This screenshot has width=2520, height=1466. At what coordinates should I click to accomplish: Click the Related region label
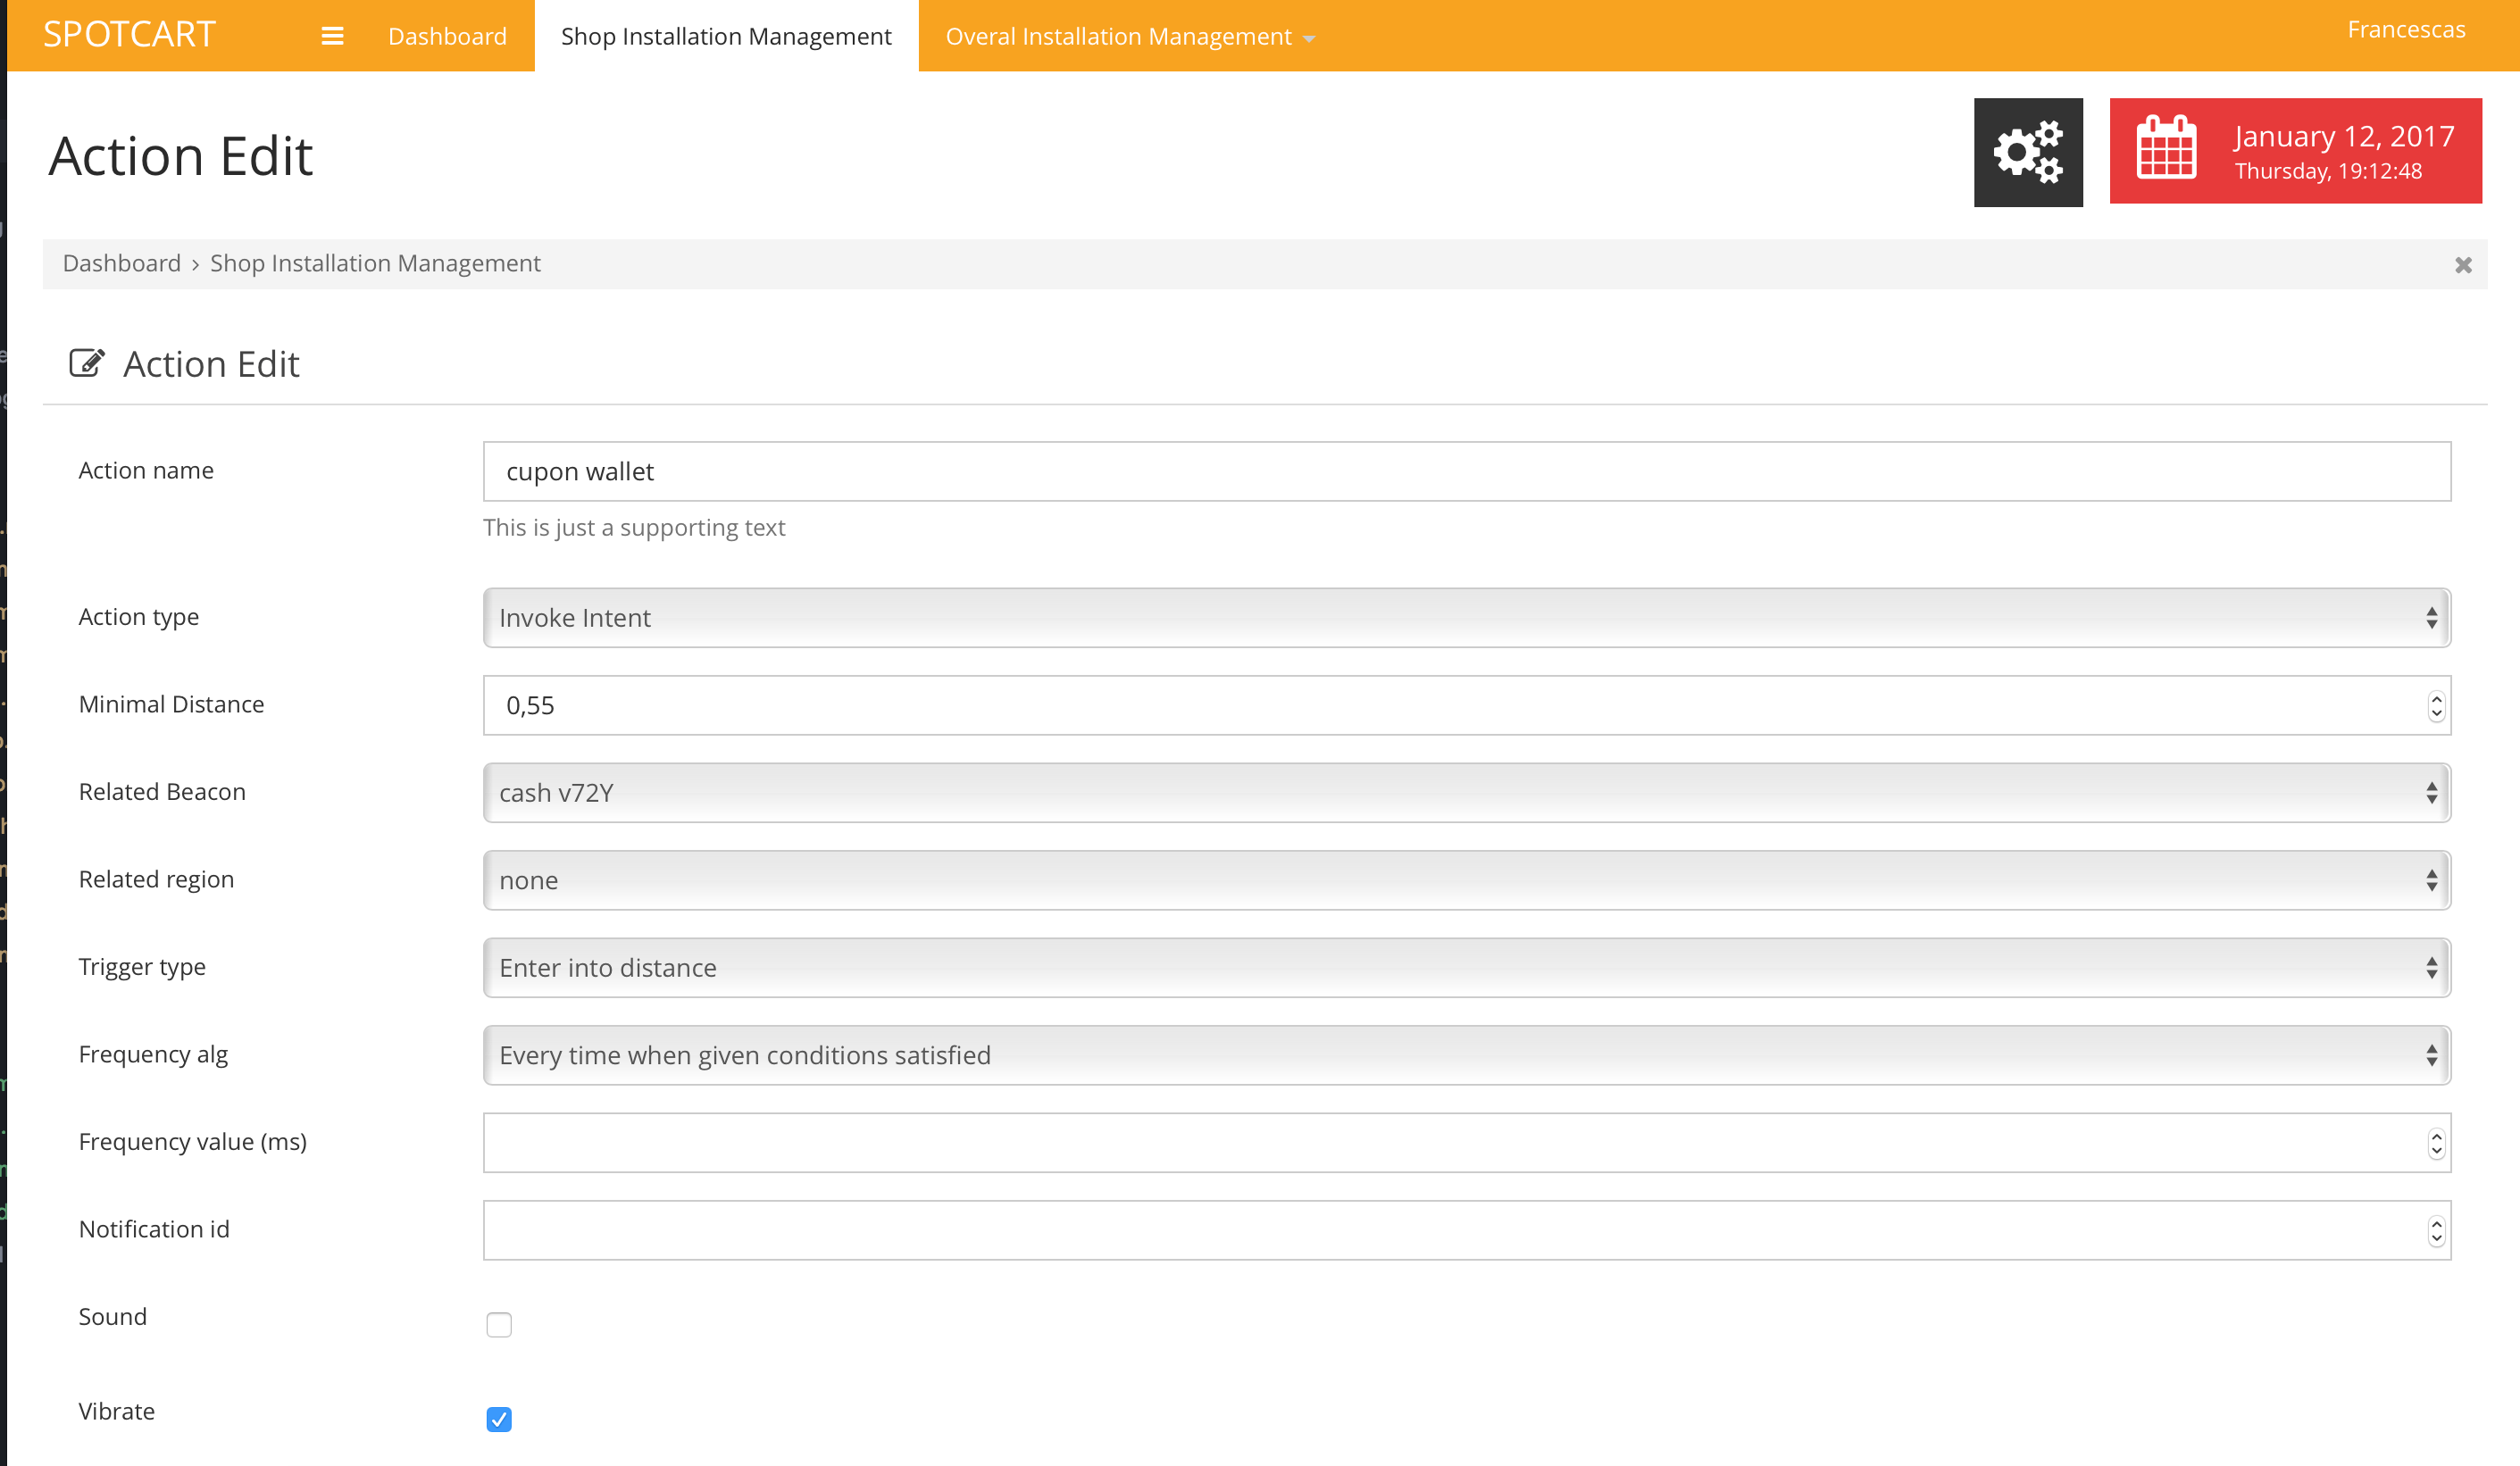(156, 879)
